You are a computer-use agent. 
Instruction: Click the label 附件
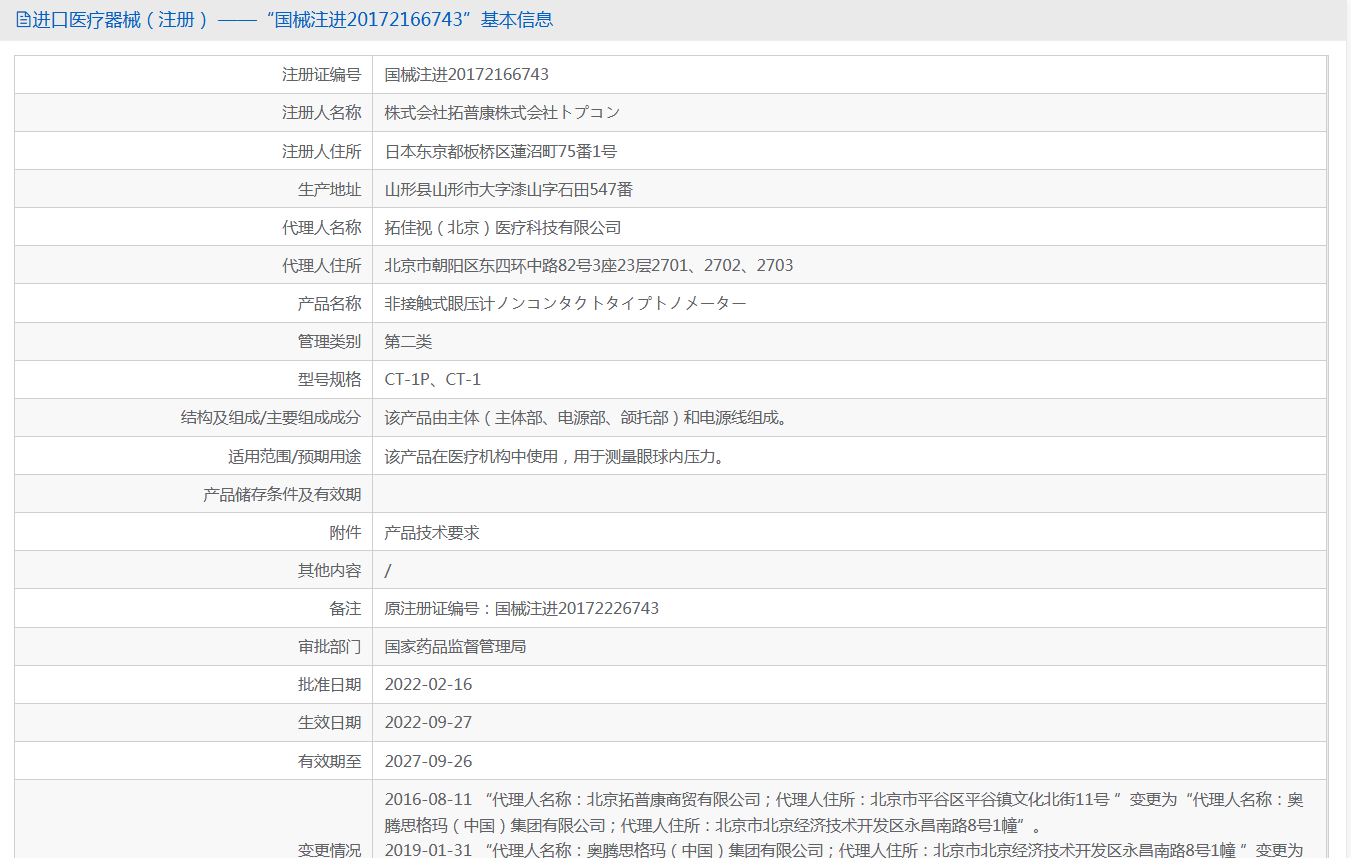click(345, 532)
